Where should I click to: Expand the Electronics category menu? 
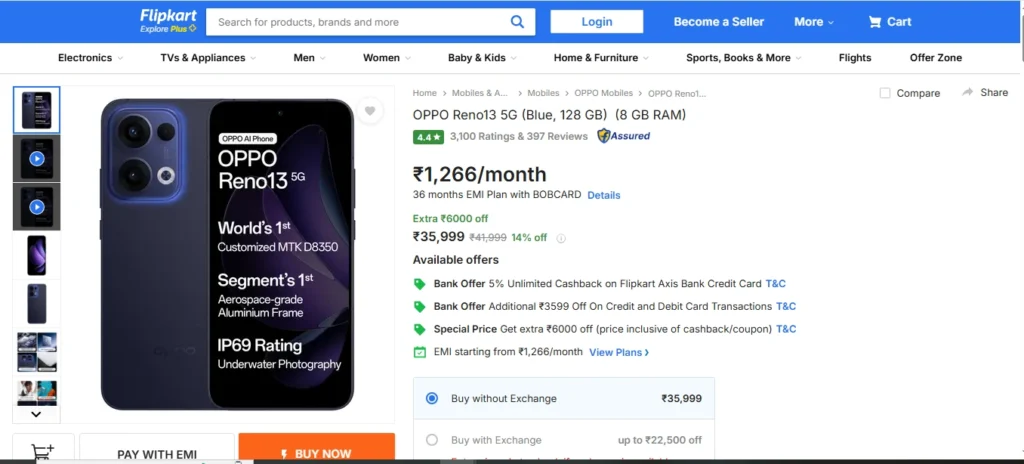[x=90, y=58]
